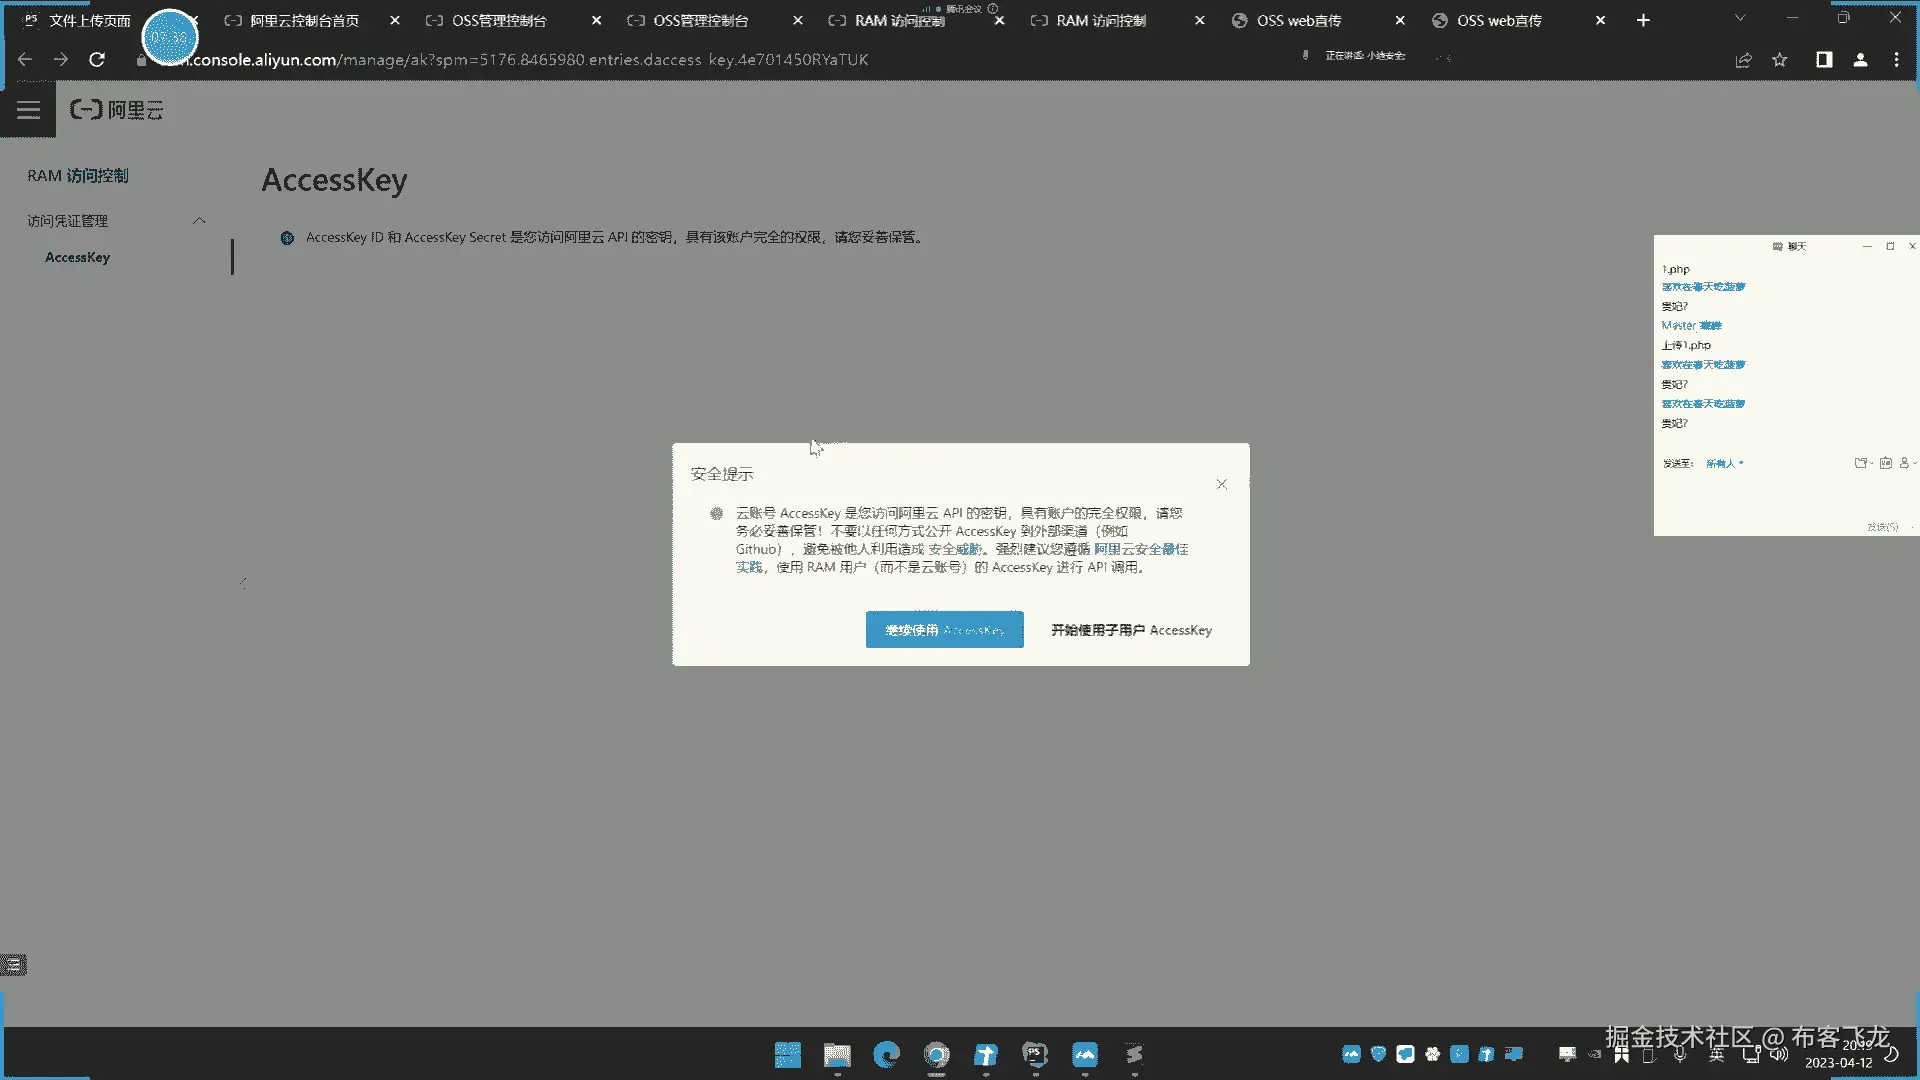Switch to the OSS web直传 browser tab

click(x=1298, y=20)
